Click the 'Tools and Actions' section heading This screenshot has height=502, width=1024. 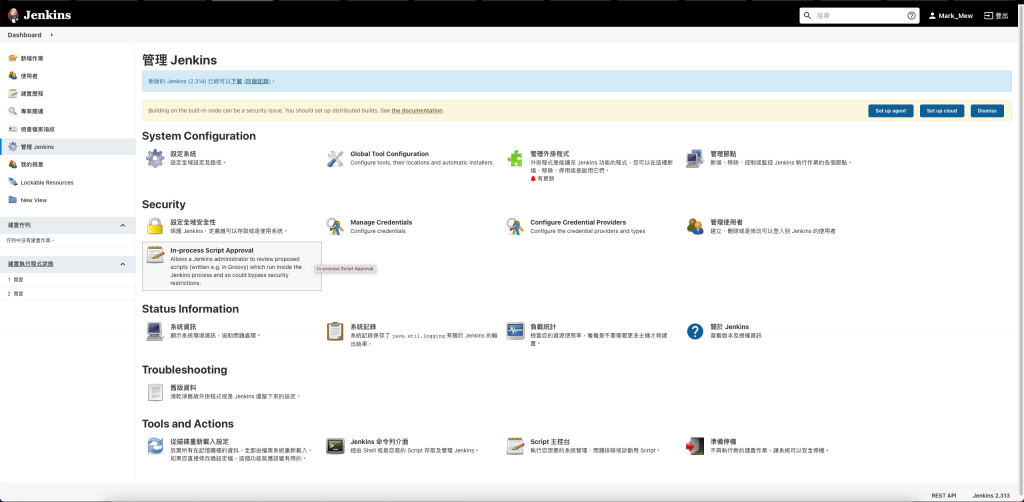click(x=187, y=424)
